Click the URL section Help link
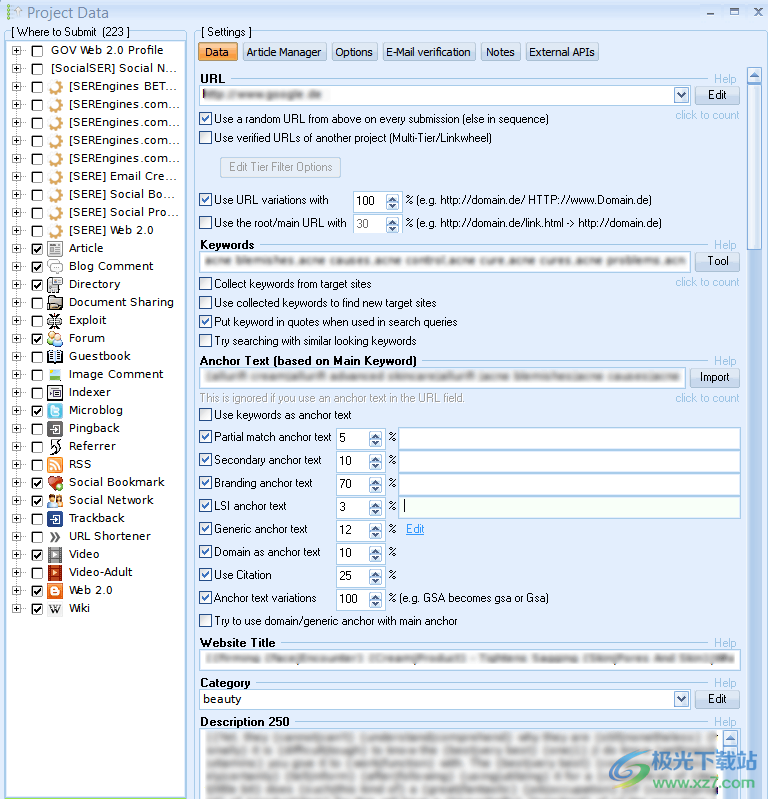 tap(725, 79)
